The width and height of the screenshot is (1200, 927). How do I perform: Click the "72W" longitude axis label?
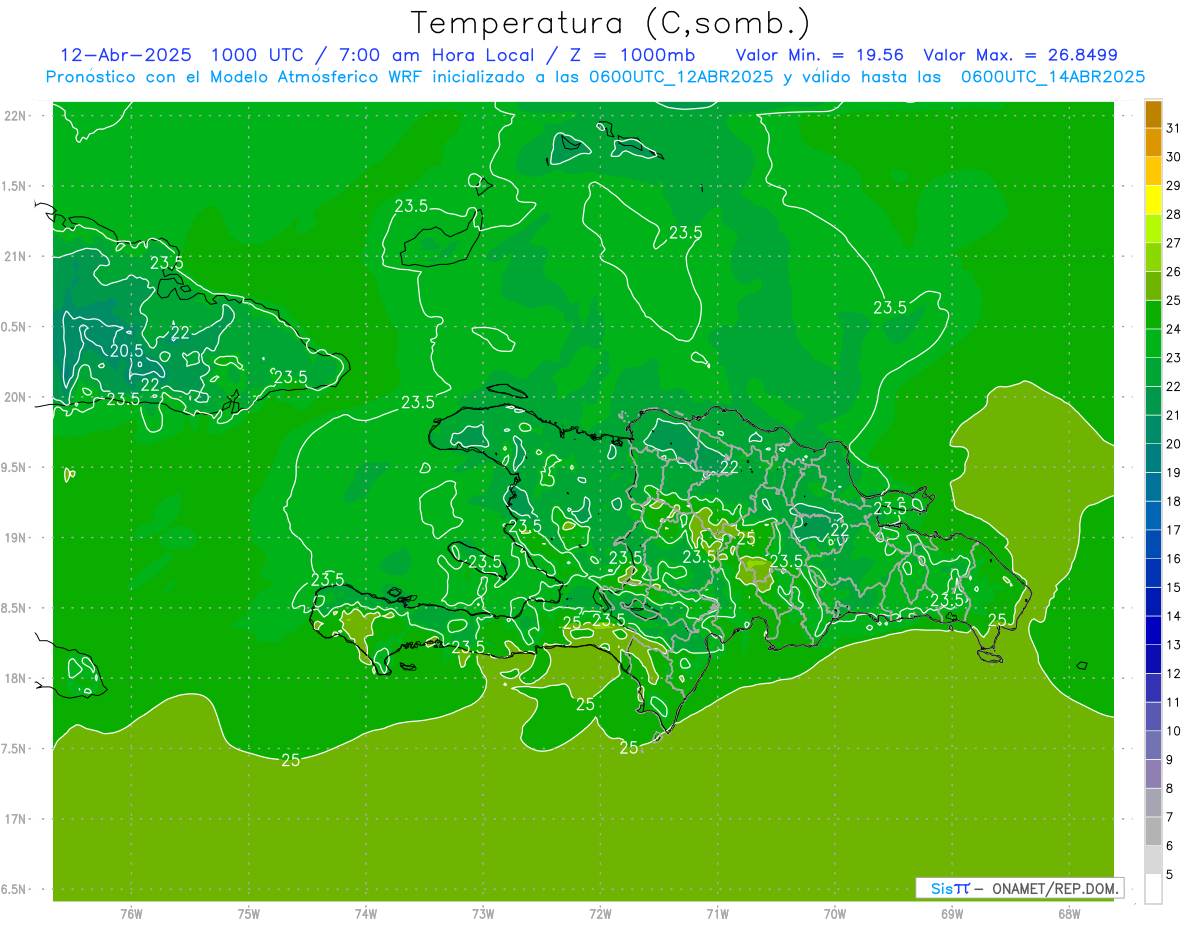pos(600,914)
